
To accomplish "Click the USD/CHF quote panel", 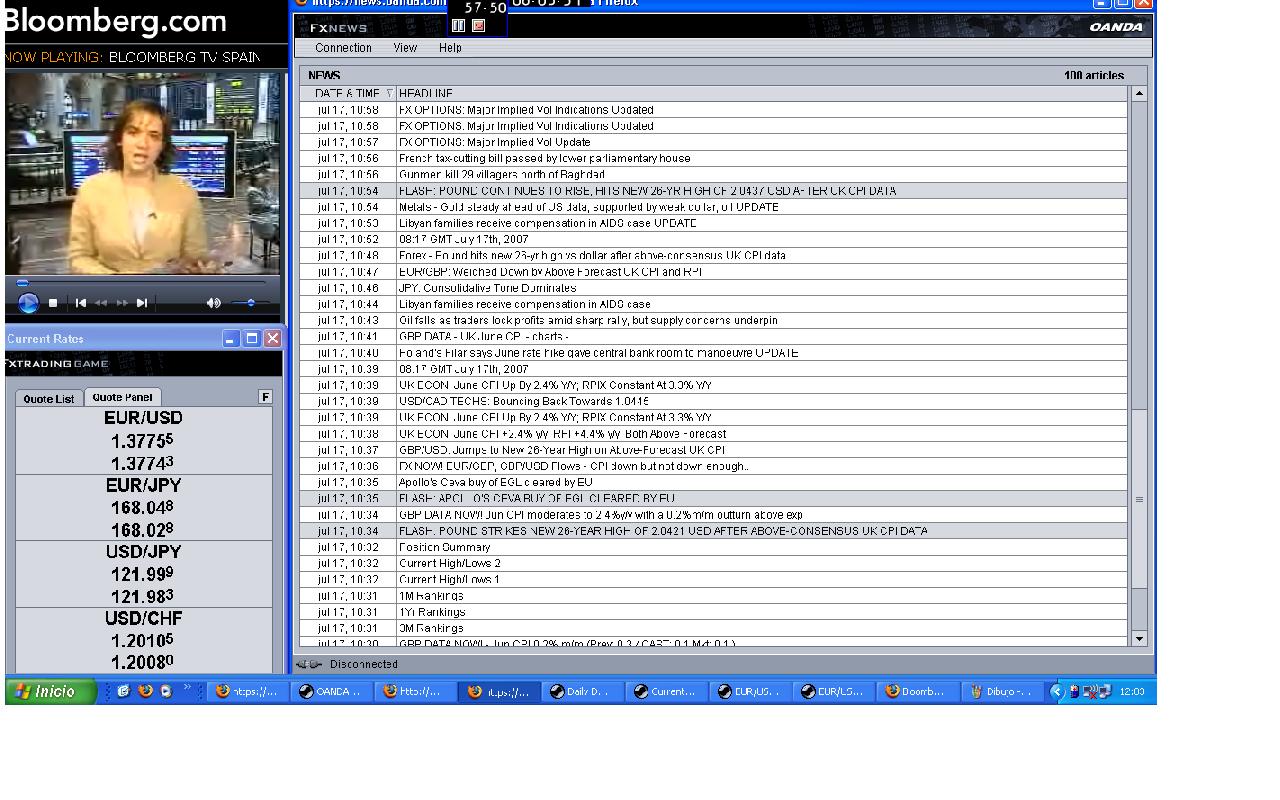I will click(144, 641).
